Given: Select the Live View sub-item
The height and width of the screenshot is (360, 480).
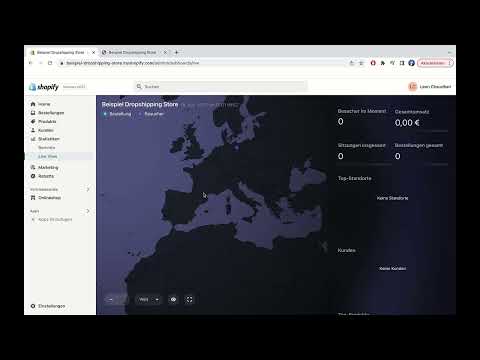Looking at the screenshot, I should (48, 156).
